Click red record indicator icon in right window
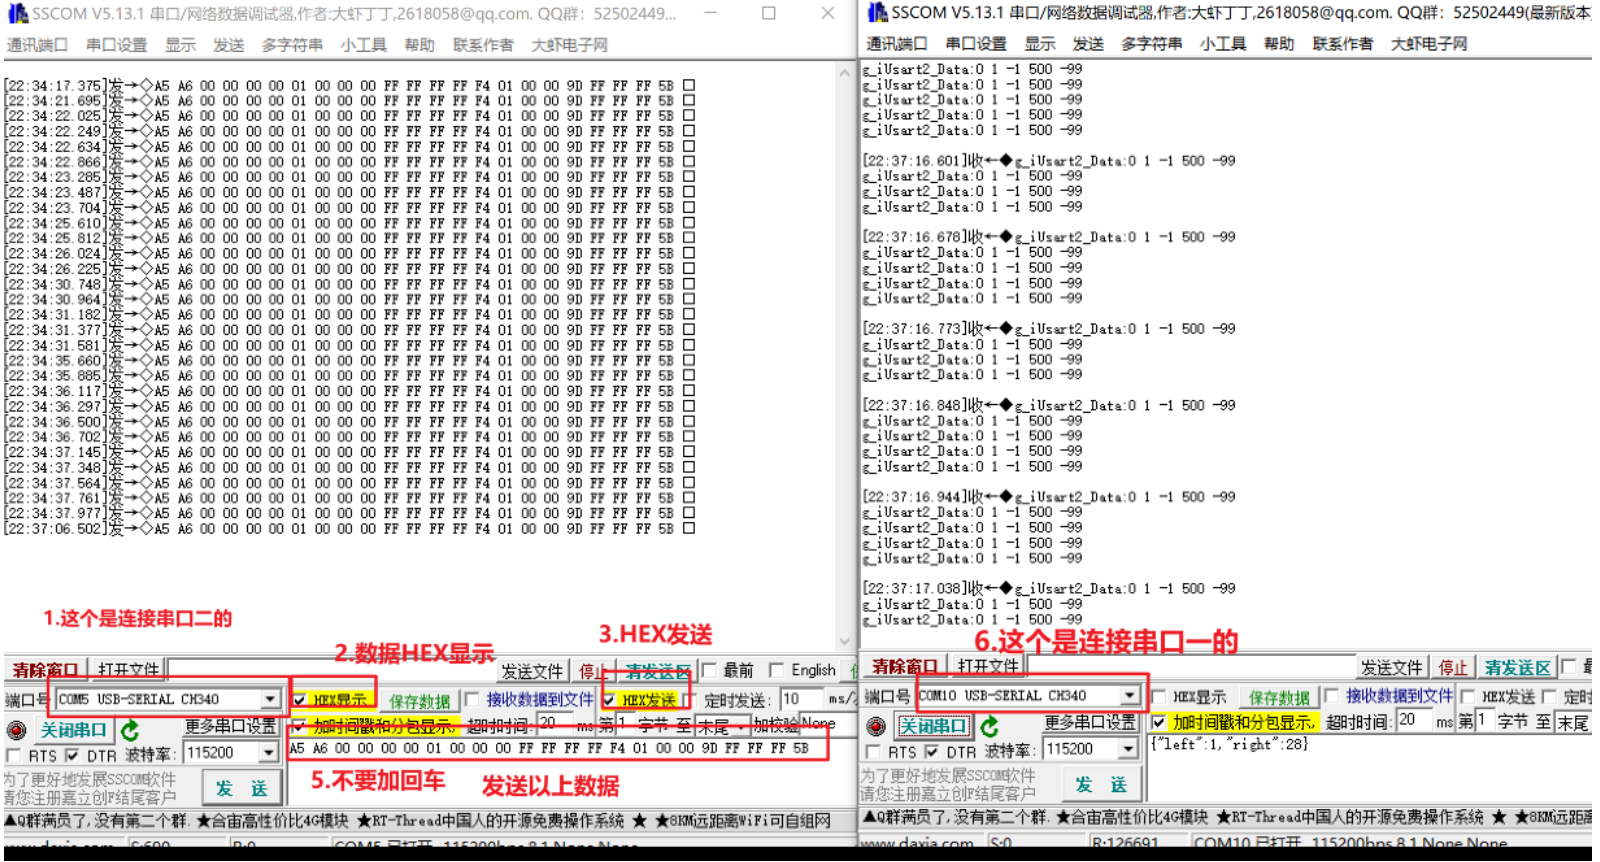 (x=876, y=726)
